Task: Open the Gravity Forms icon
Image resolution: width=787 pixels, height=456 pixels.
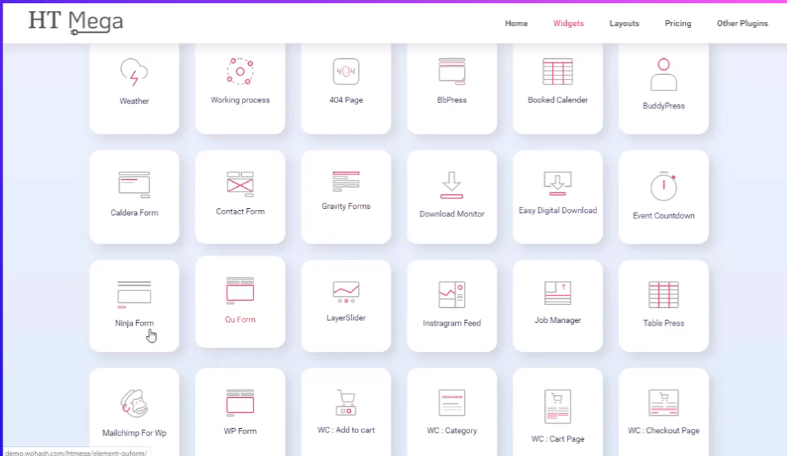Action: [346, 181]
